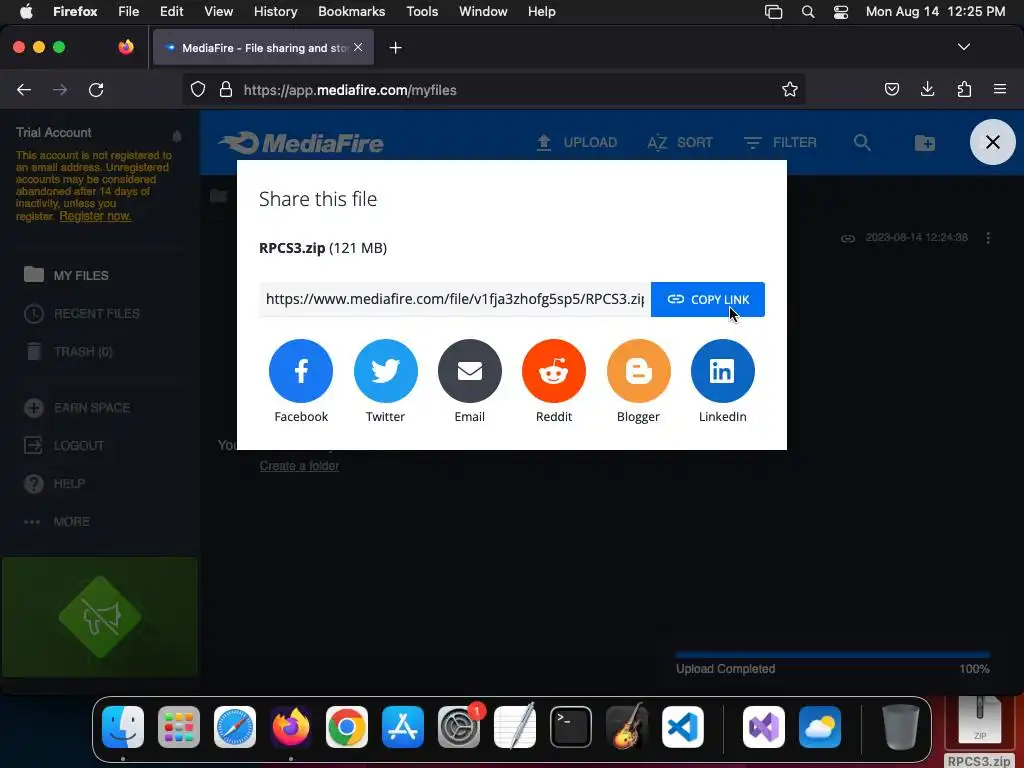Click the site padlock icon
This screenshot has width=1024, height=768.
[x=226, y=89]
